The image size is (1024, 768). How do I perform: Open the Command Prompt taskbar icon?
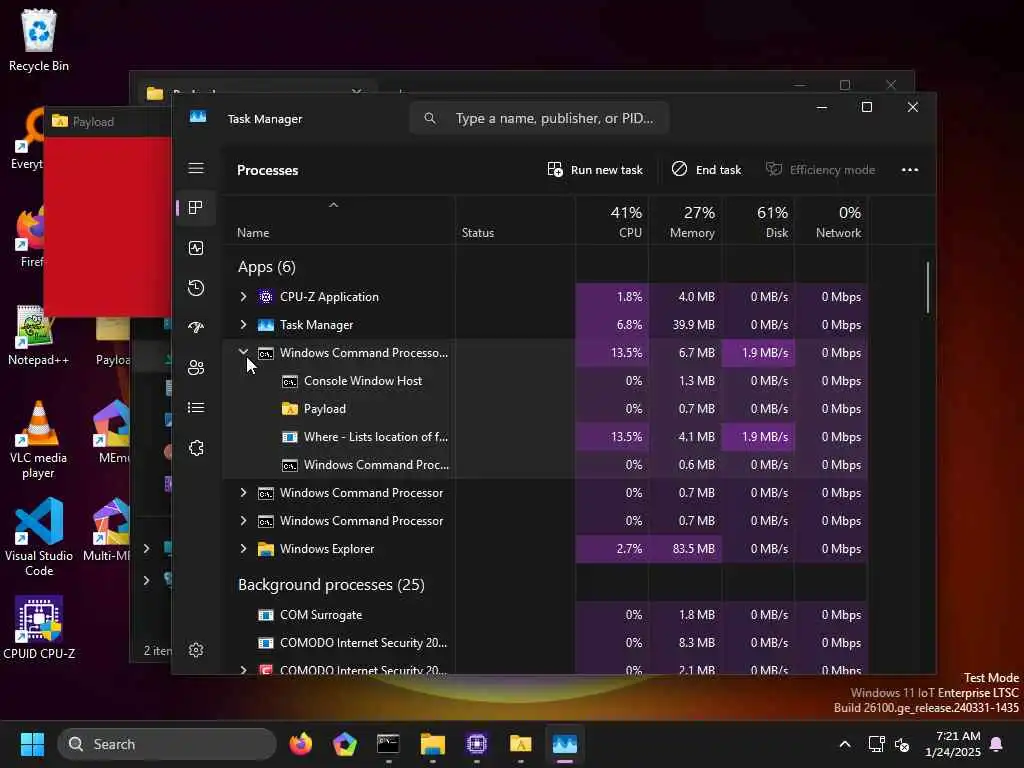[388, 744]
